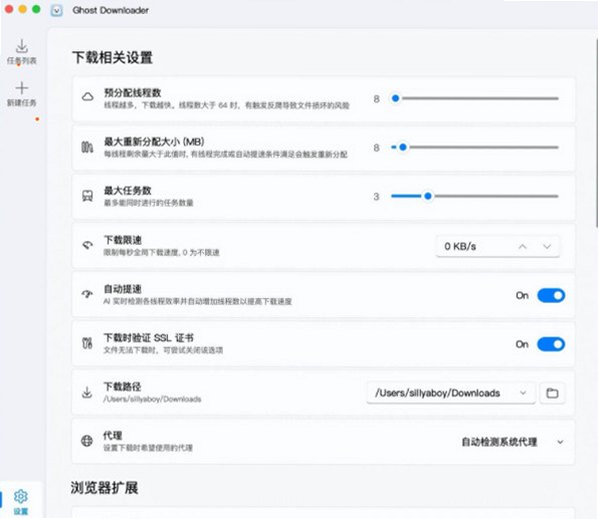Click the 最大任务数 value 3

[376, 197]
